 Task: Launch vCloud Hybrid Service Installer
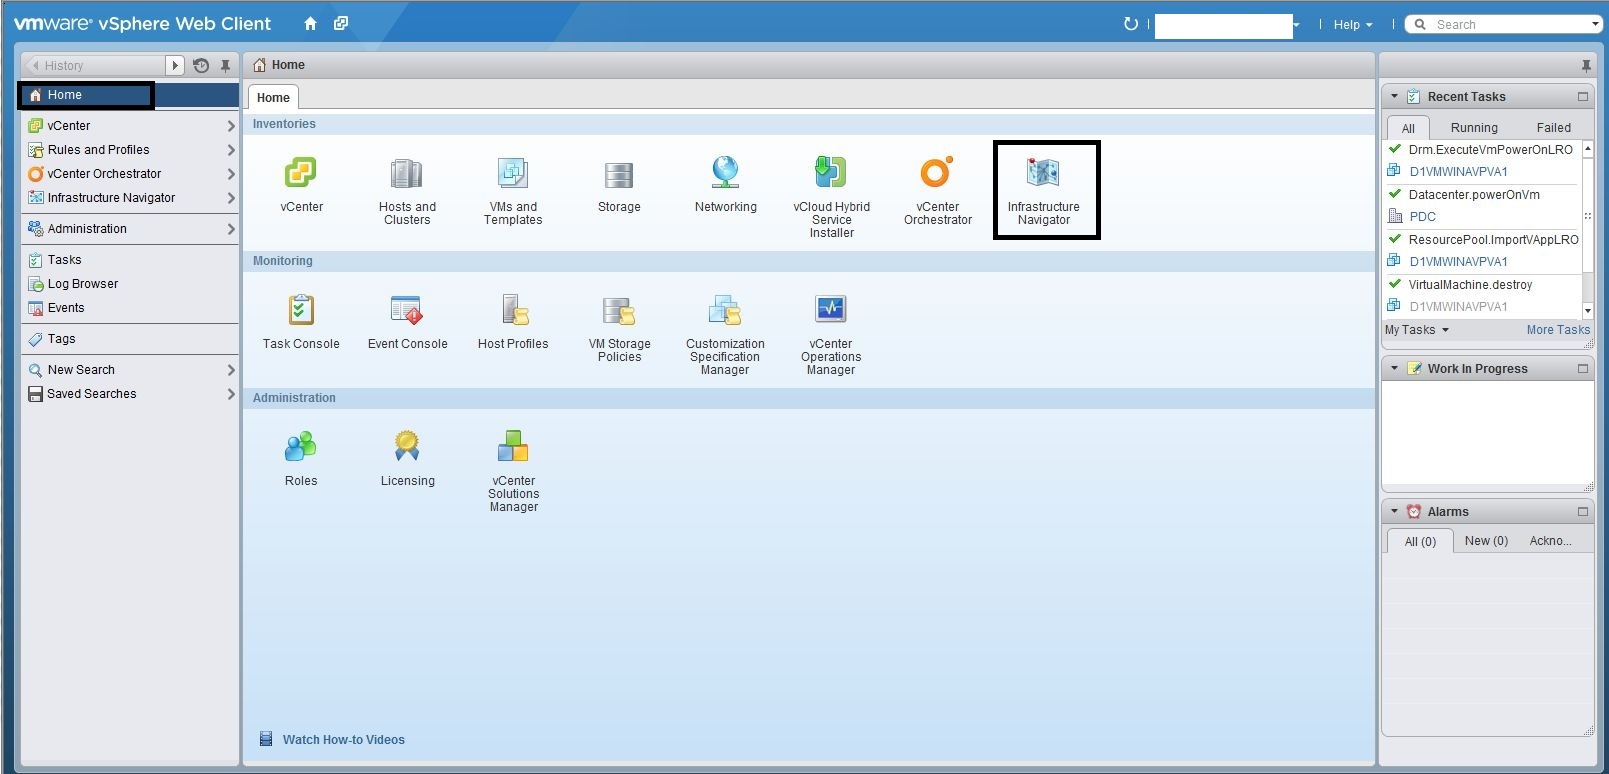pos(831,173)
